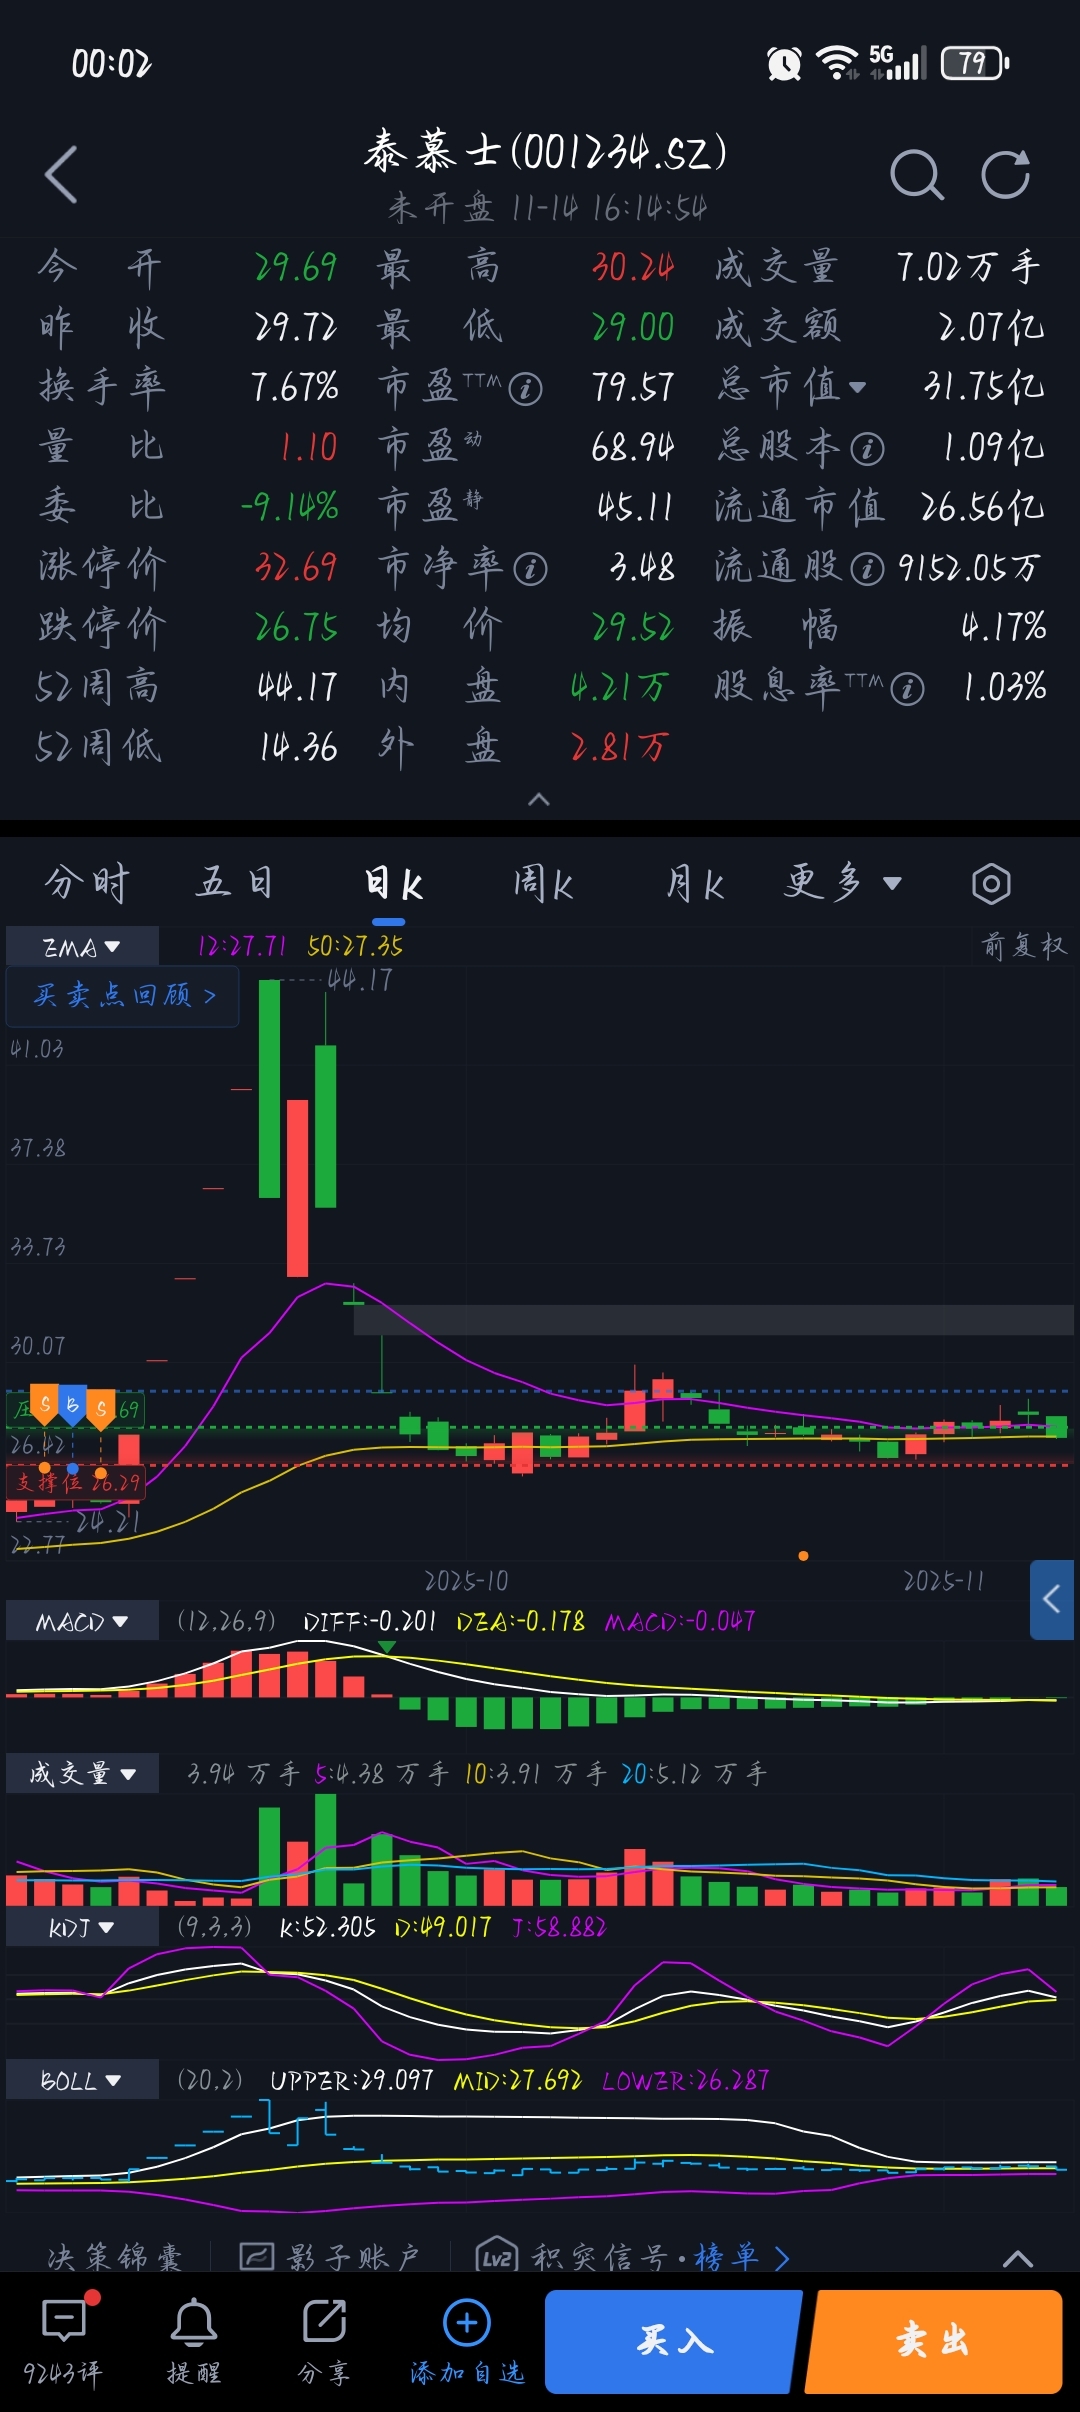The width and height of the screenshot is (1080, 2412).
Task: Tap 换手率 value 7.67%
Action: [295, 388]
